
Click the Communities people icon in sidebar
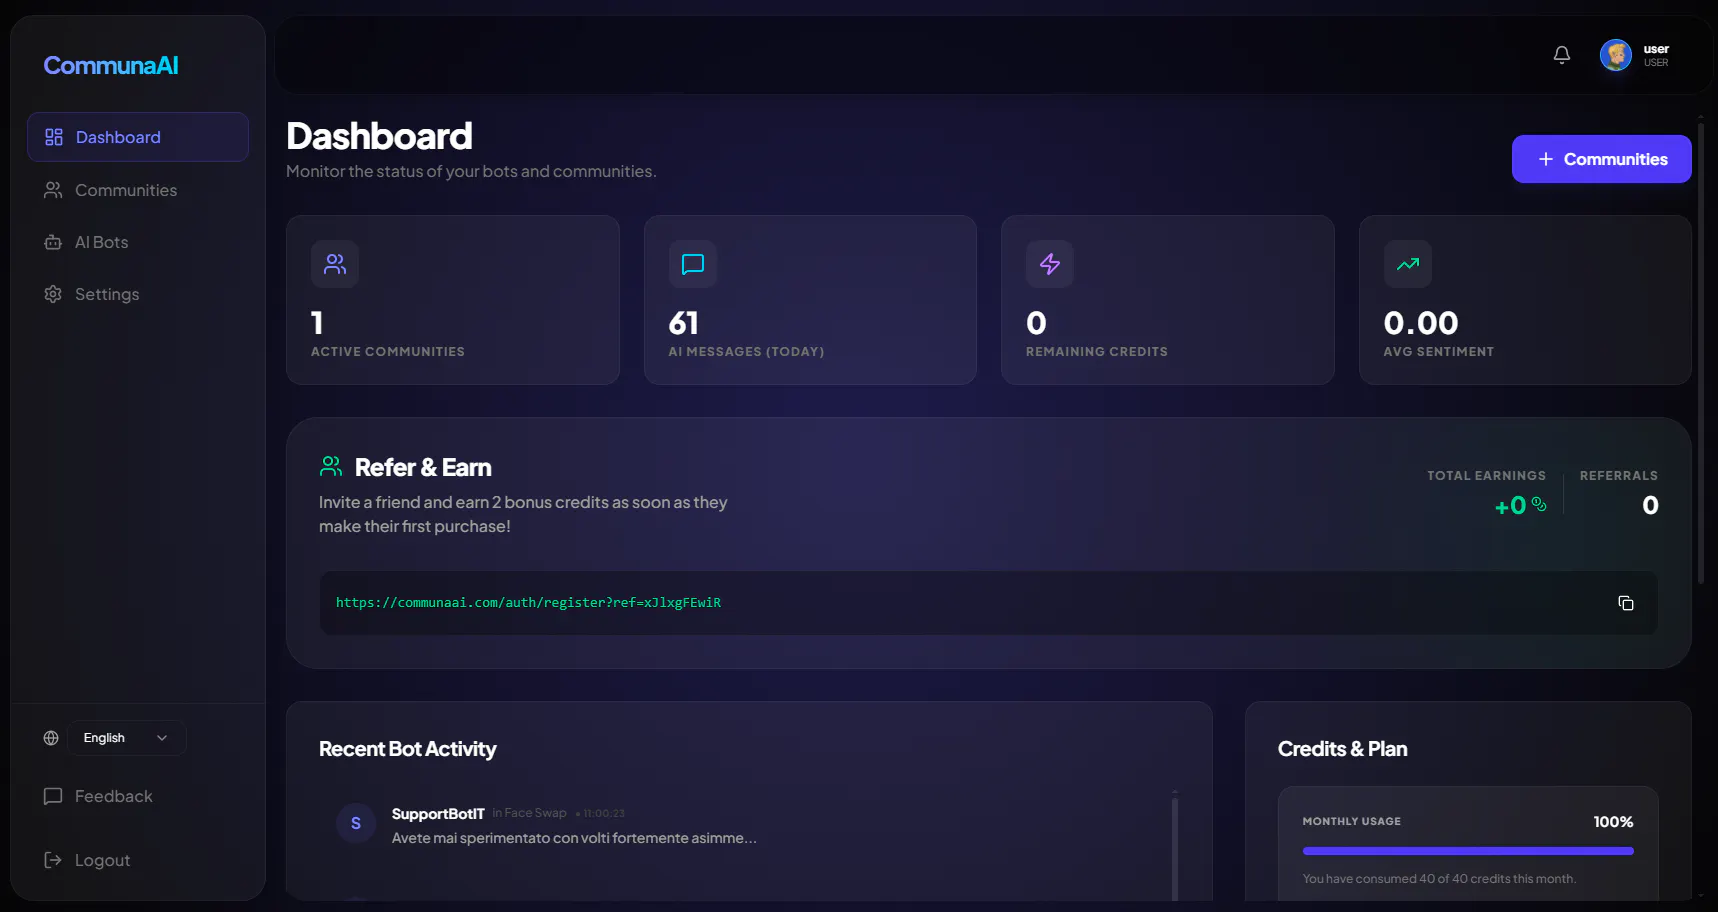tap(53, 190)
